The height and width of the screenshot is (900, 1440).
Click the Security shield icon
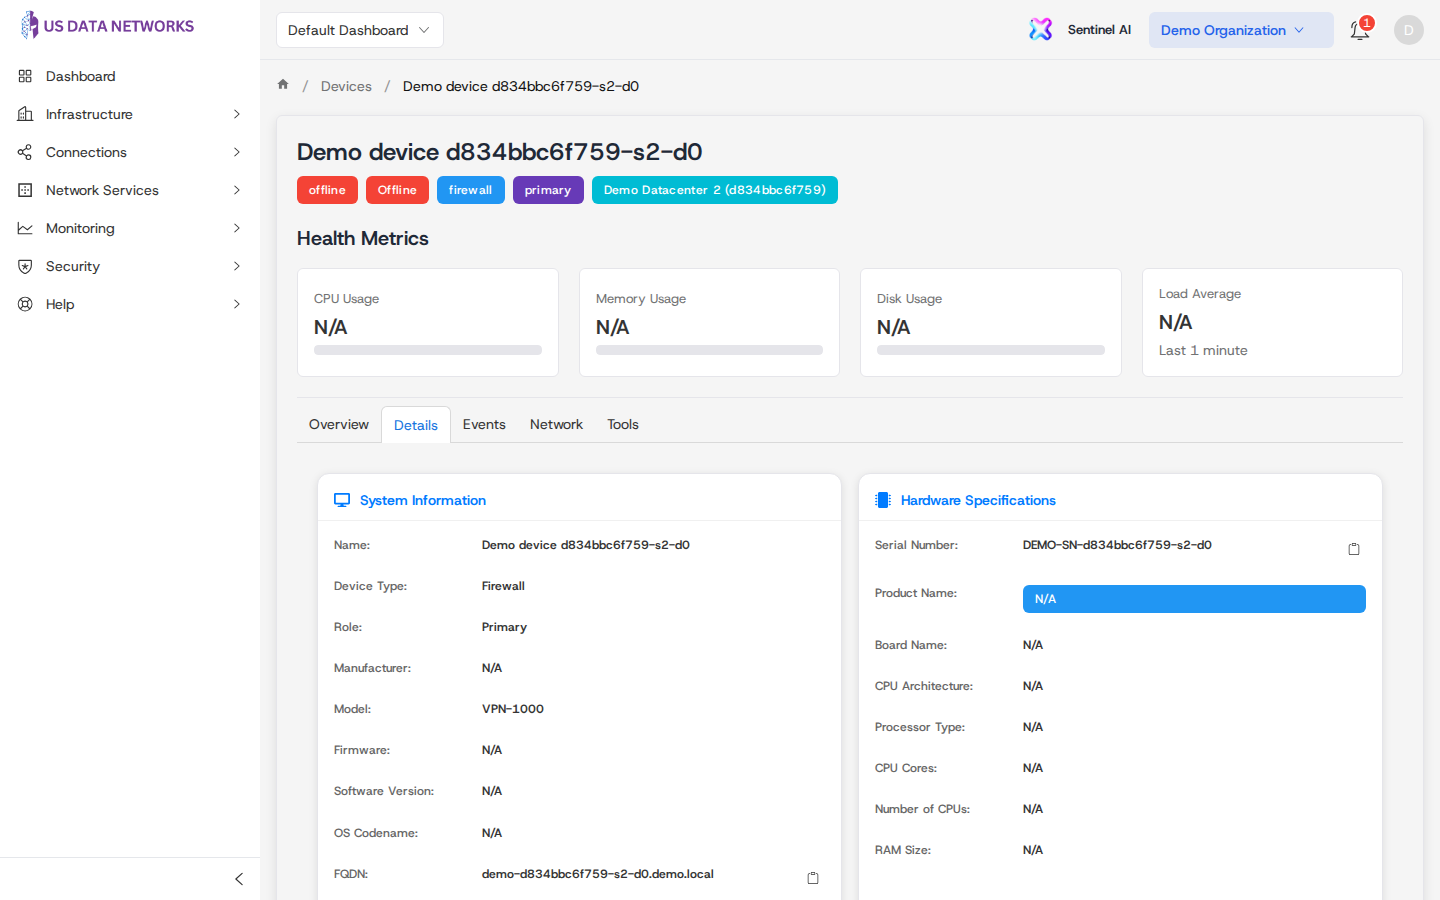[x=25, y=266]
